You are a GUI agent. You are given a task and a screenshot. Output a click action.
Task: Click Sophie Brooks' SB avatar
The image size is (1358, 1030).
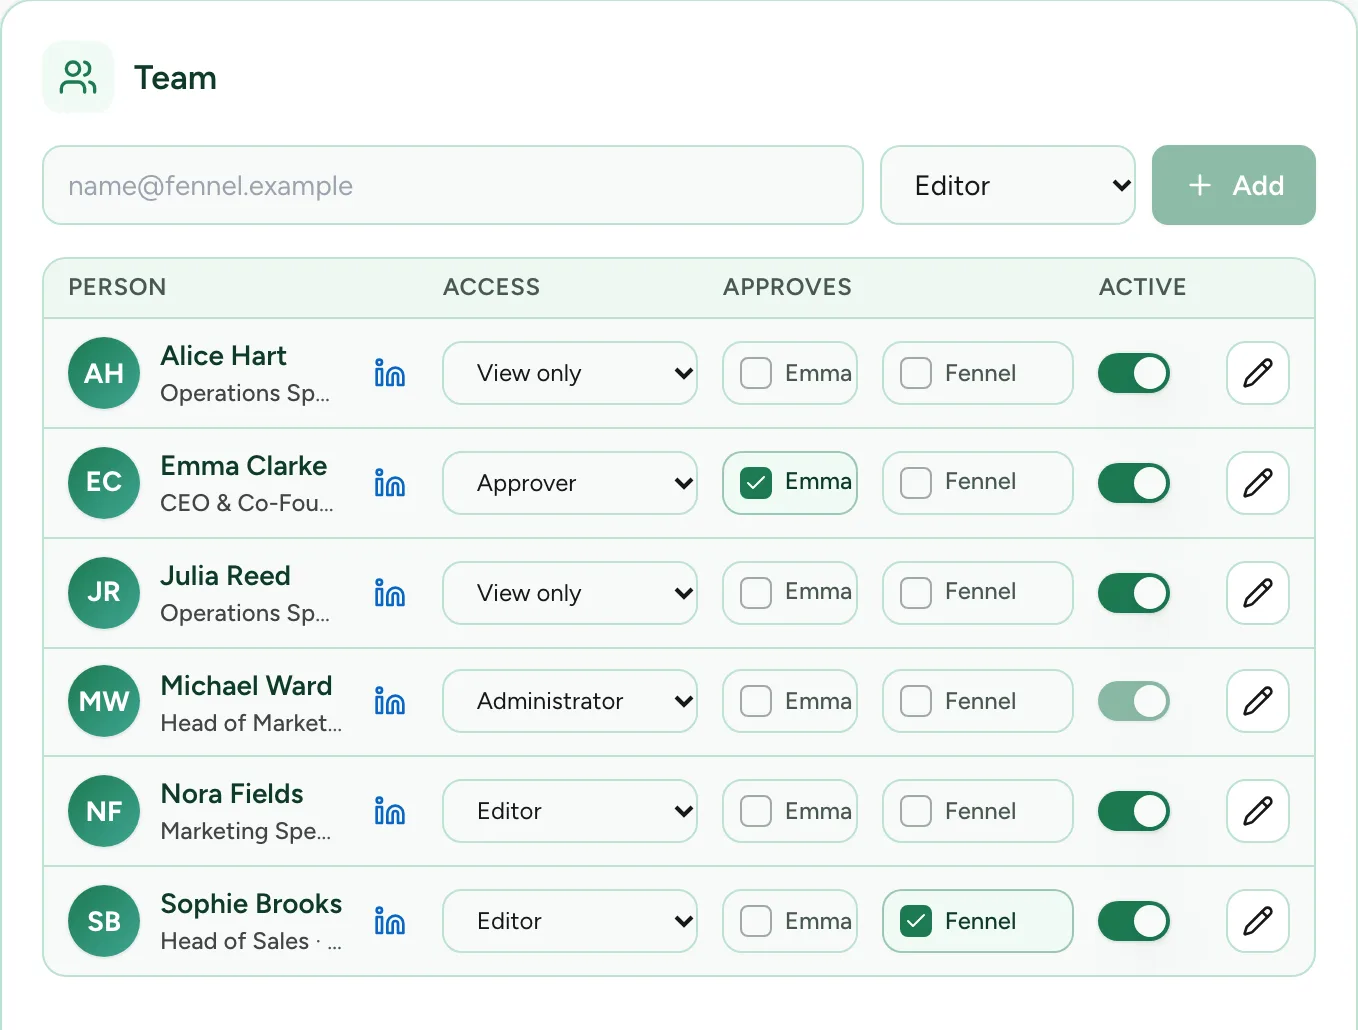pyautogui.click(x=104, y=921)
